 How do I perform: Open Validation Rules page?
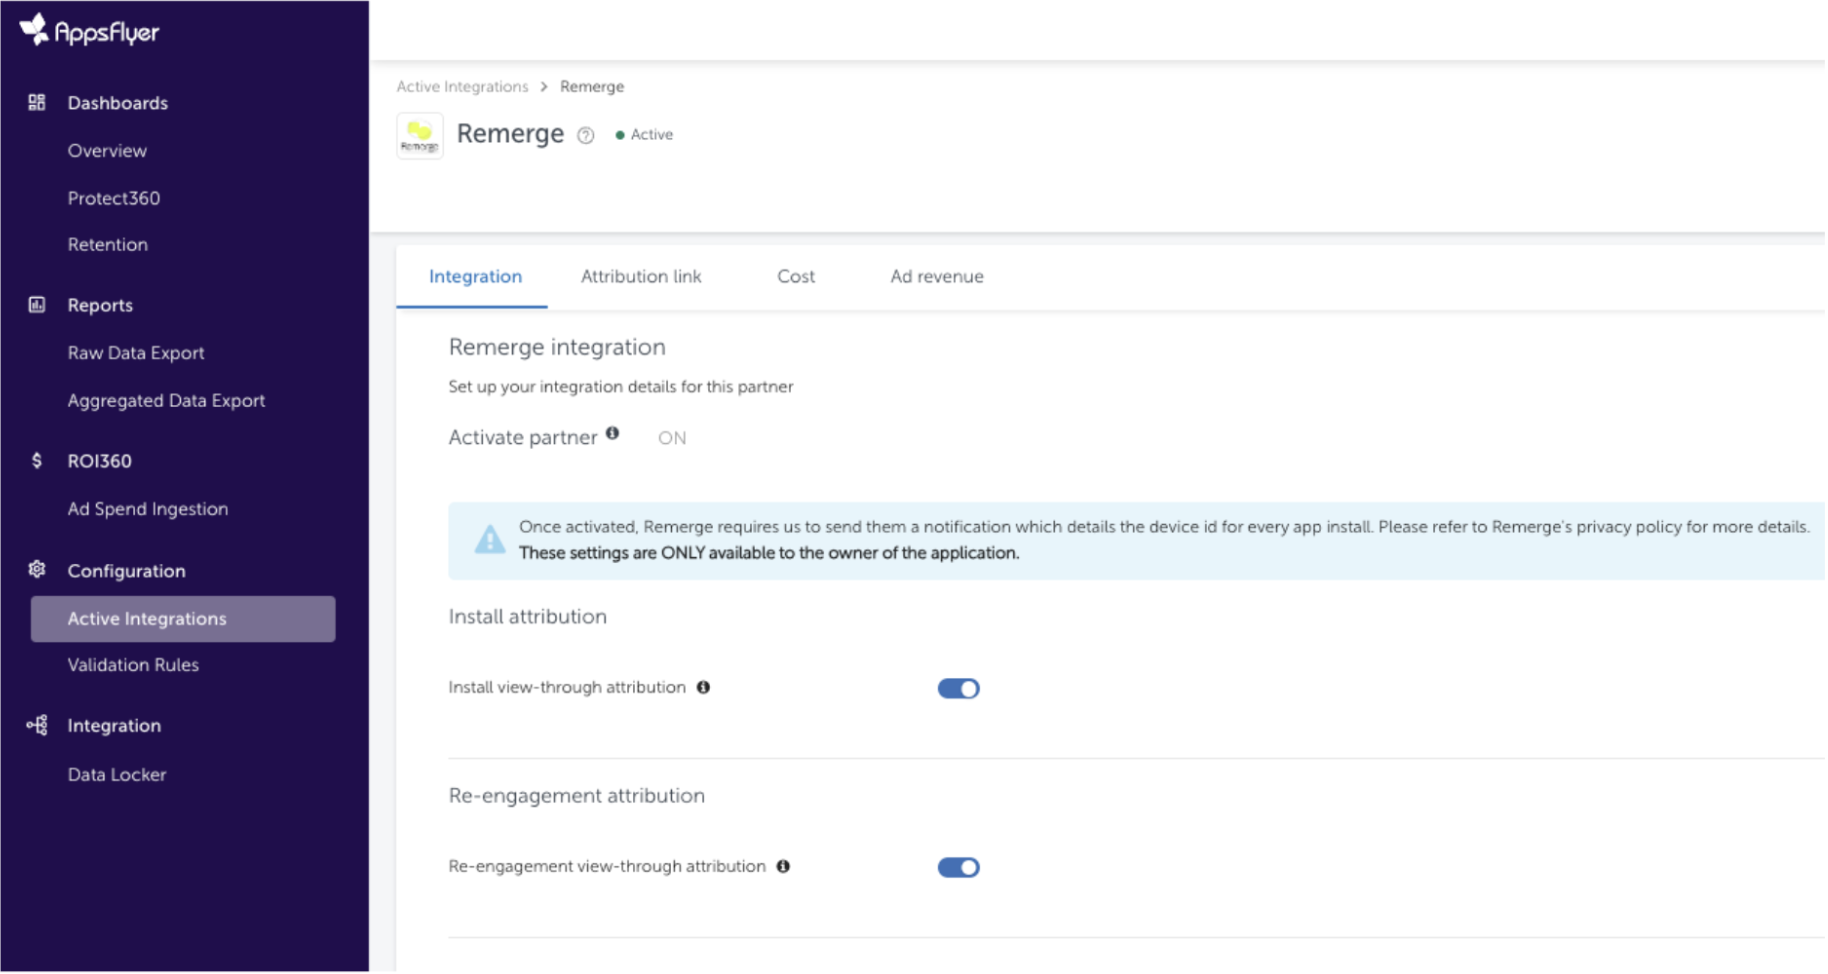pyautogui.click(x=133, y=665)
